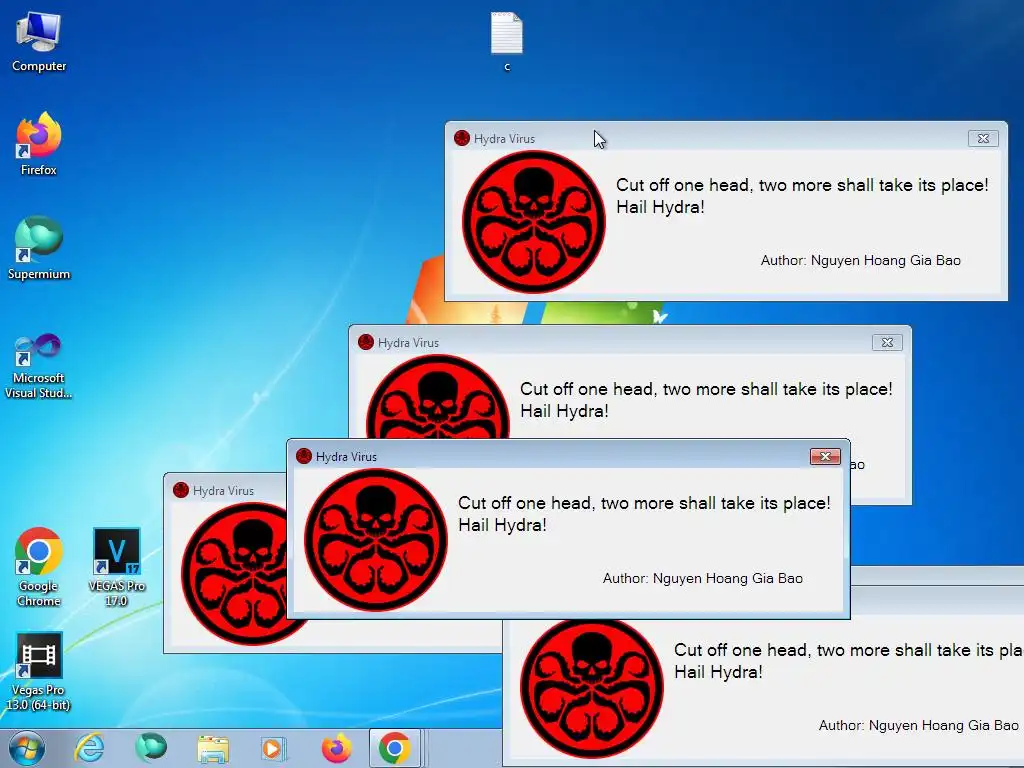Click the author text in the bottom-right Hydra window
Image resolution: width=1024 pixels, height=768 pixels.
919,725
